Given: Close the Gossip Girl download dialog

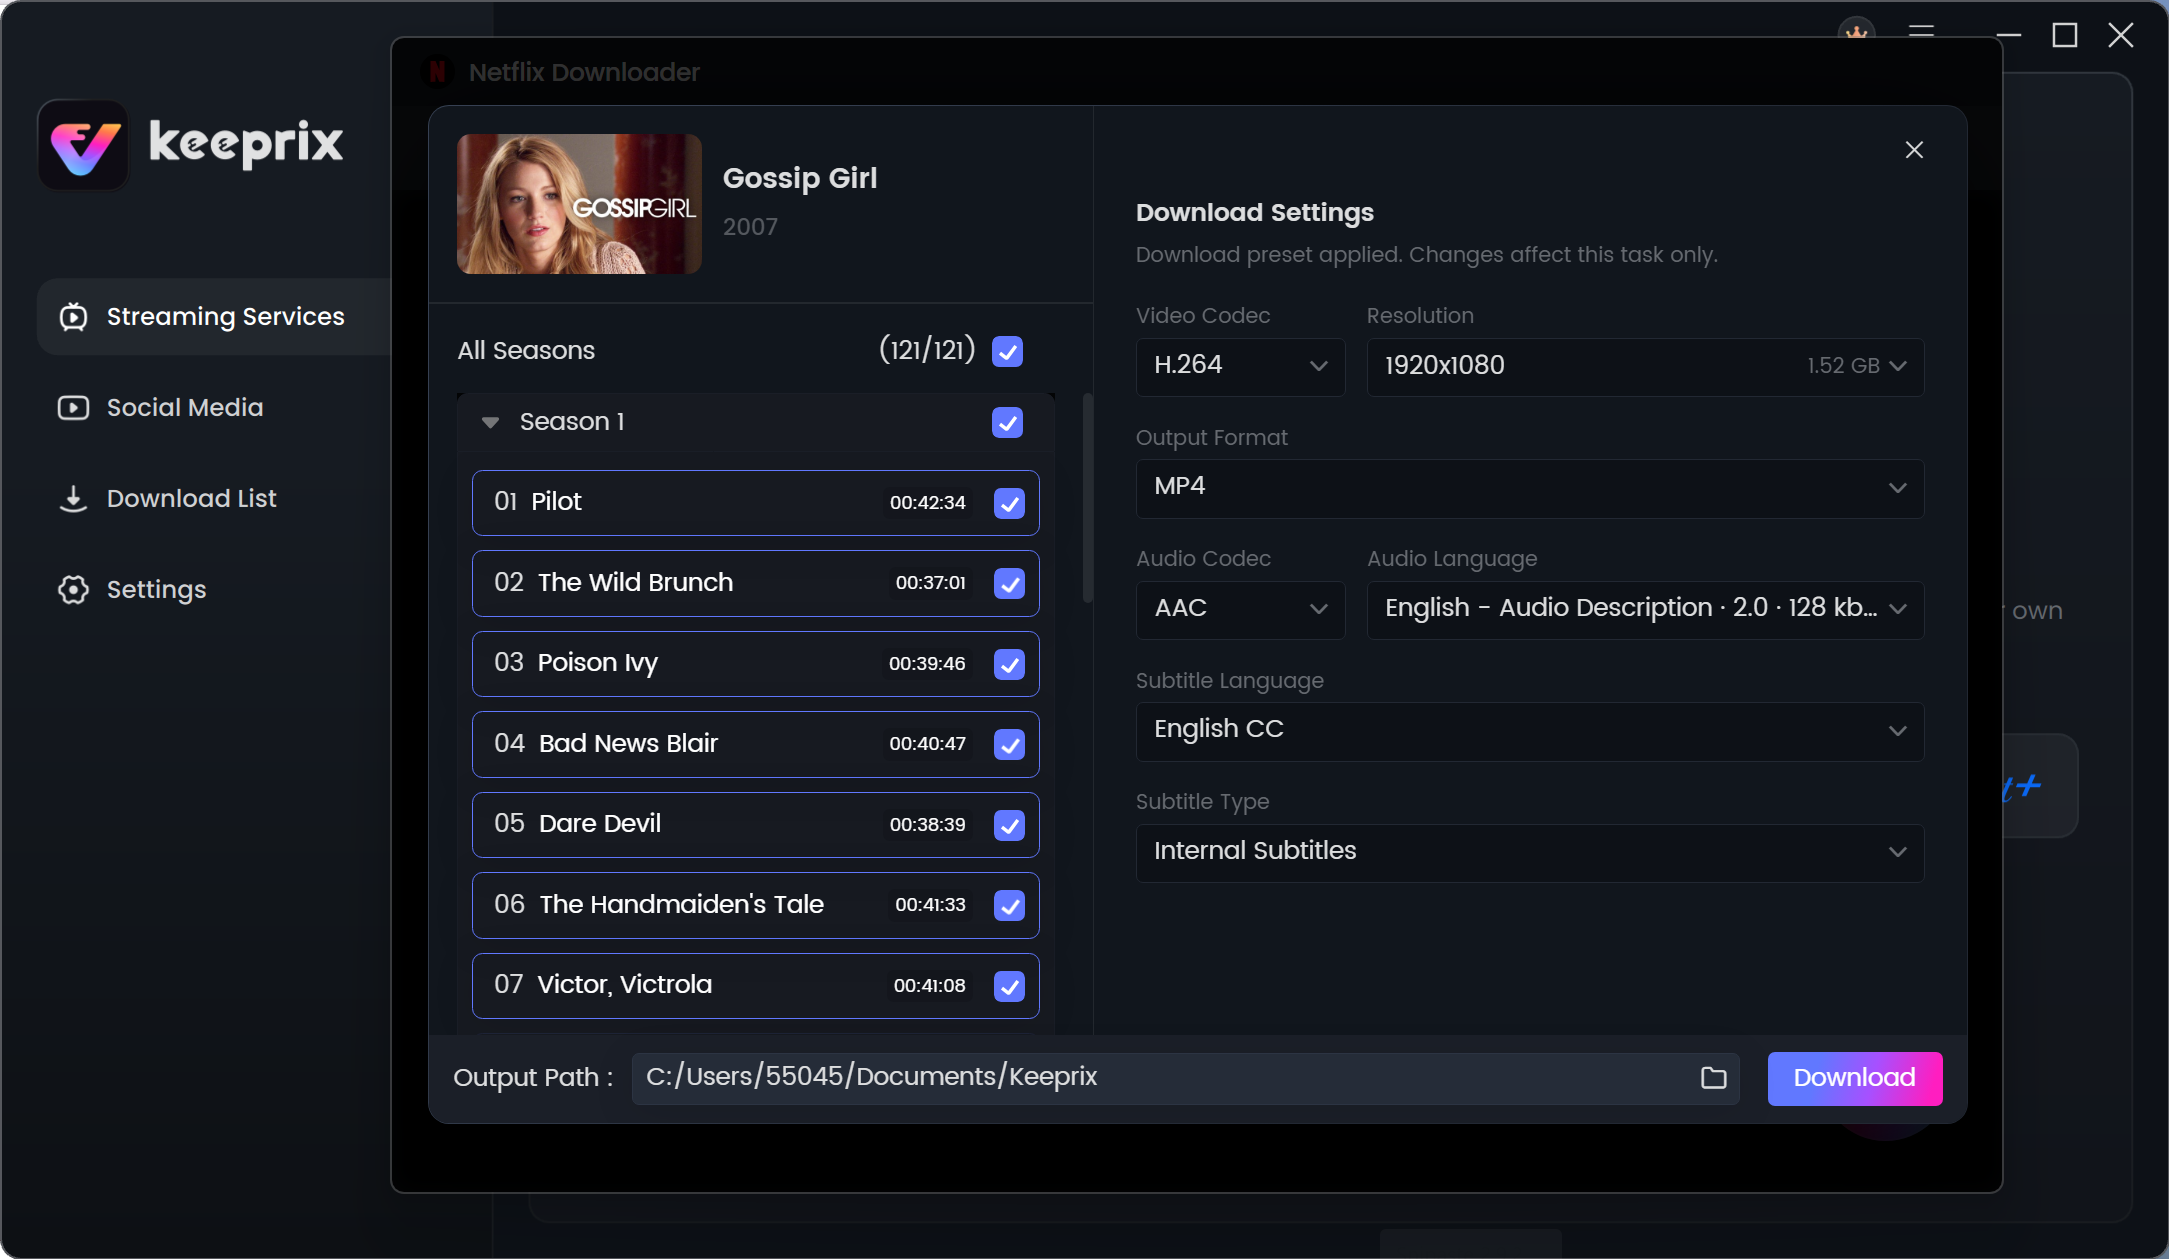Looking at the screenshot, I should click(1914, 150).
